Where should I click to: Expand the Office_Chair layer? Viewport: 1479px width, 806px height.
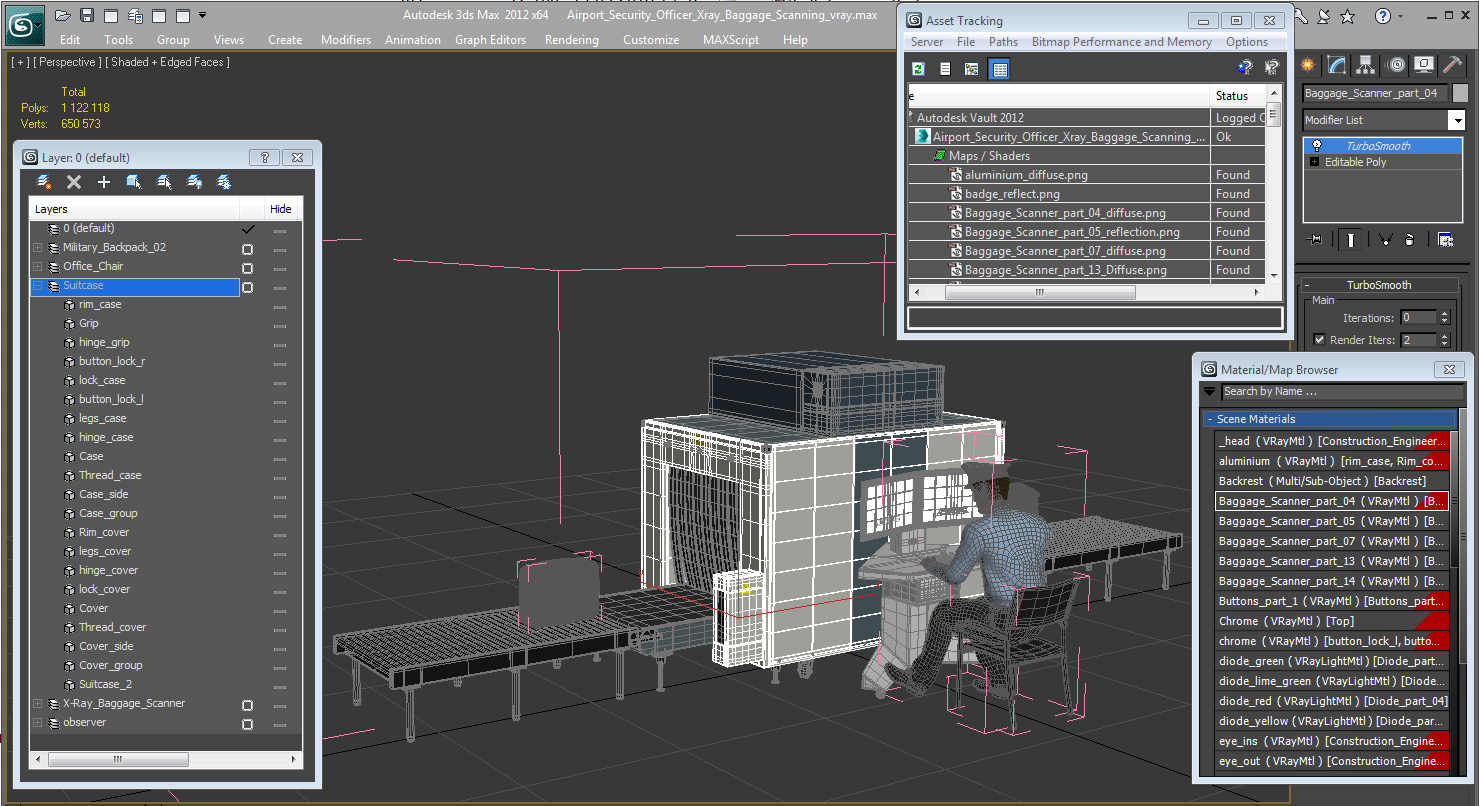[x=37, y=266]
